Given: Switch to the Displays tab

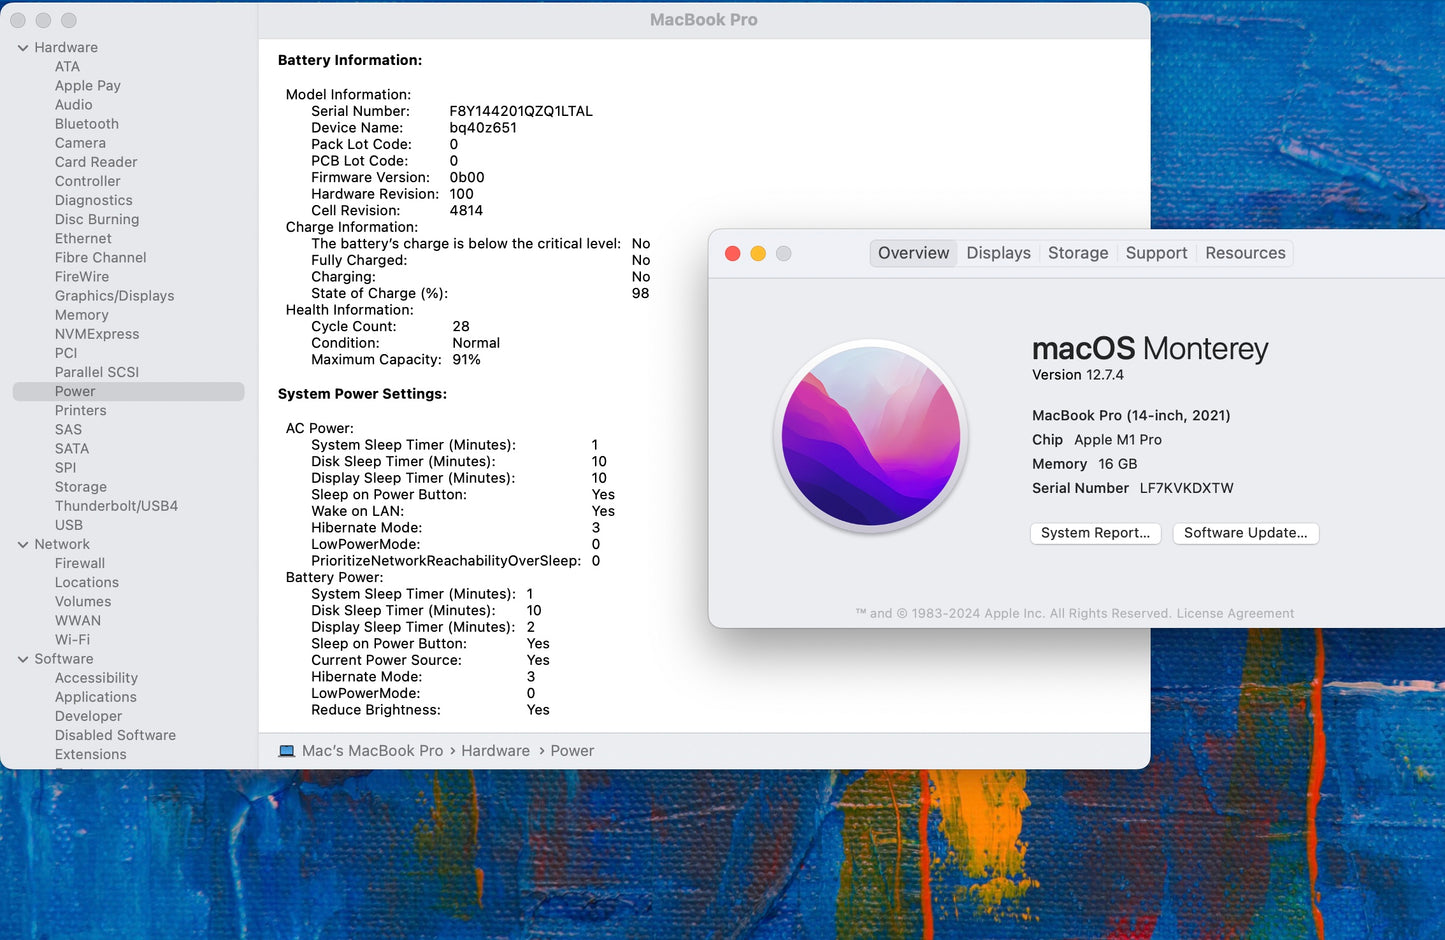Looking at the screenshot, I should click(997, 254).
